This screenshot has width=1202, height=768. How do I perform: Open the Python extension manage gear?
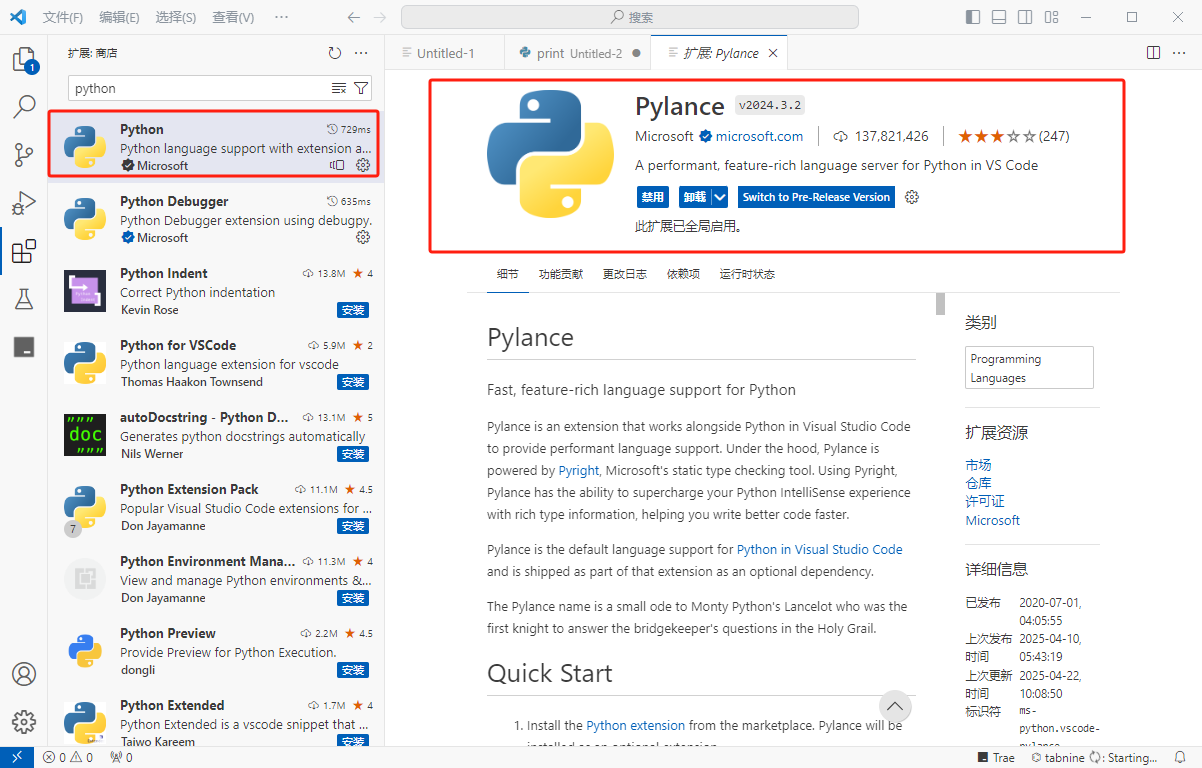point(363,165)
